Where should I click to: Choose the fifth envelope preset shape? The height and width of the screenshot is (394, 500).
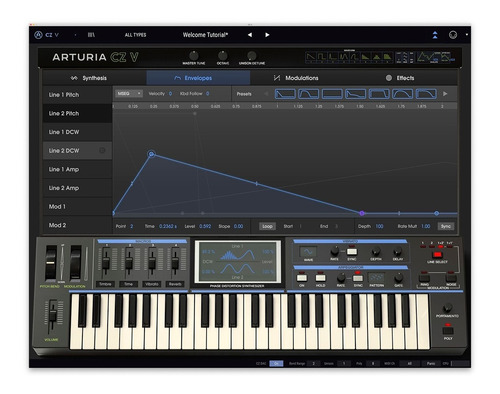[x=379, y=94]
